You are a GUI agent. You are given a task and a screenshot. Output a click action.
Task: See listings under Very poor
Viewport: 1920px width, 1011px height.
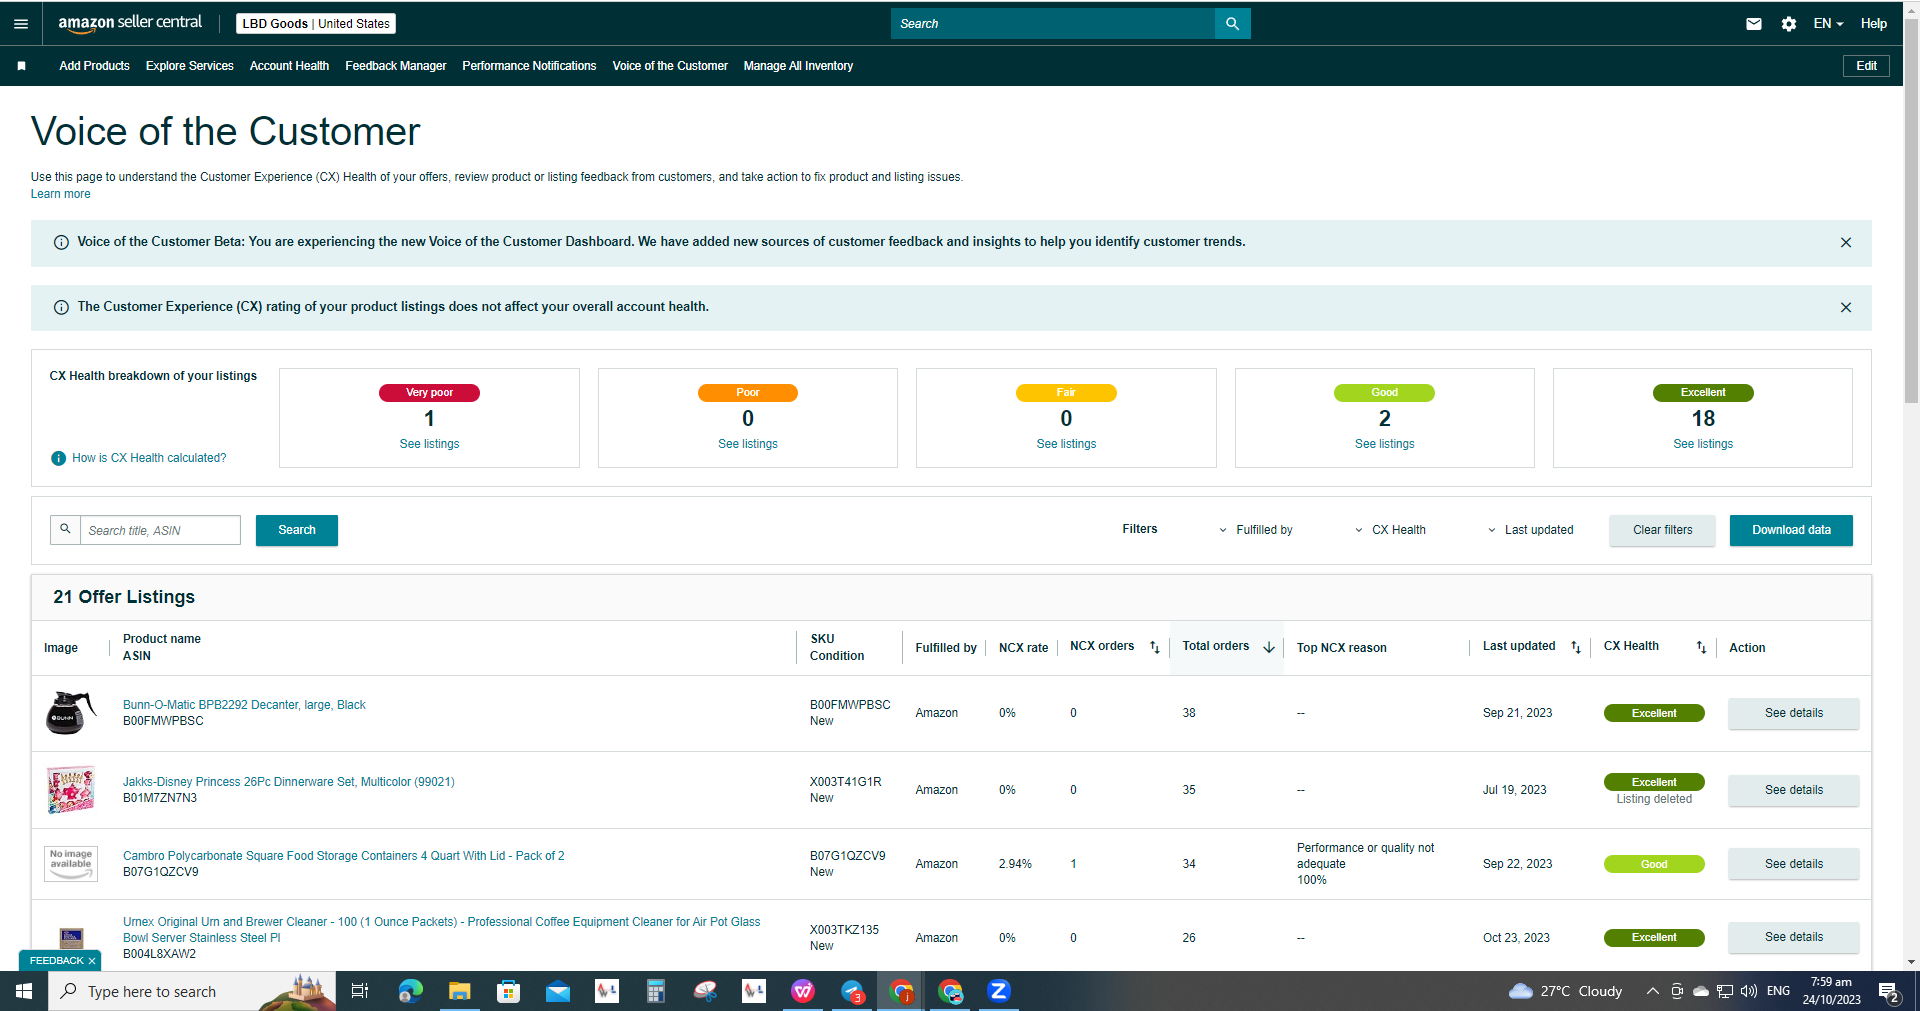[x=430, y=444]
